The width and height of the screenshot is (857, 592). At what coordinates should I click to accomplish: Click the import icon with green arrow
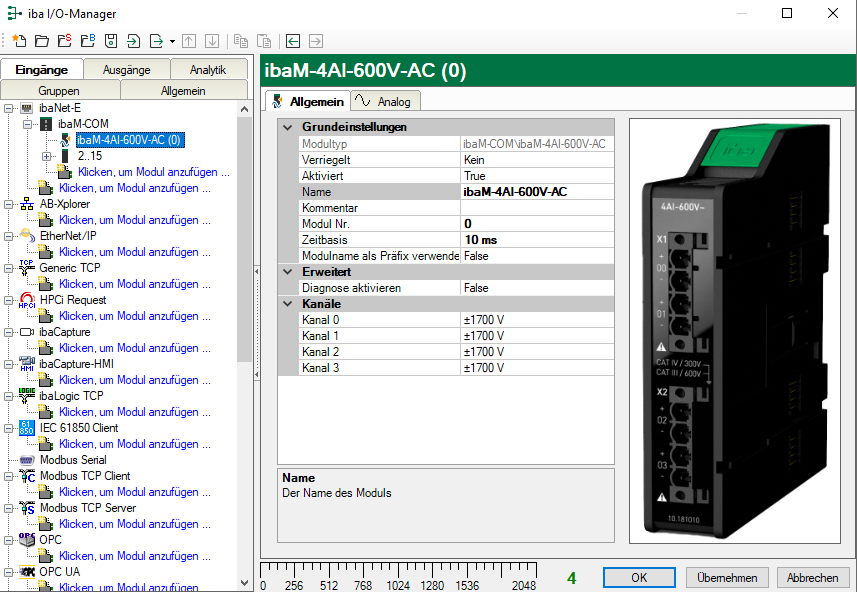(133, 41)
